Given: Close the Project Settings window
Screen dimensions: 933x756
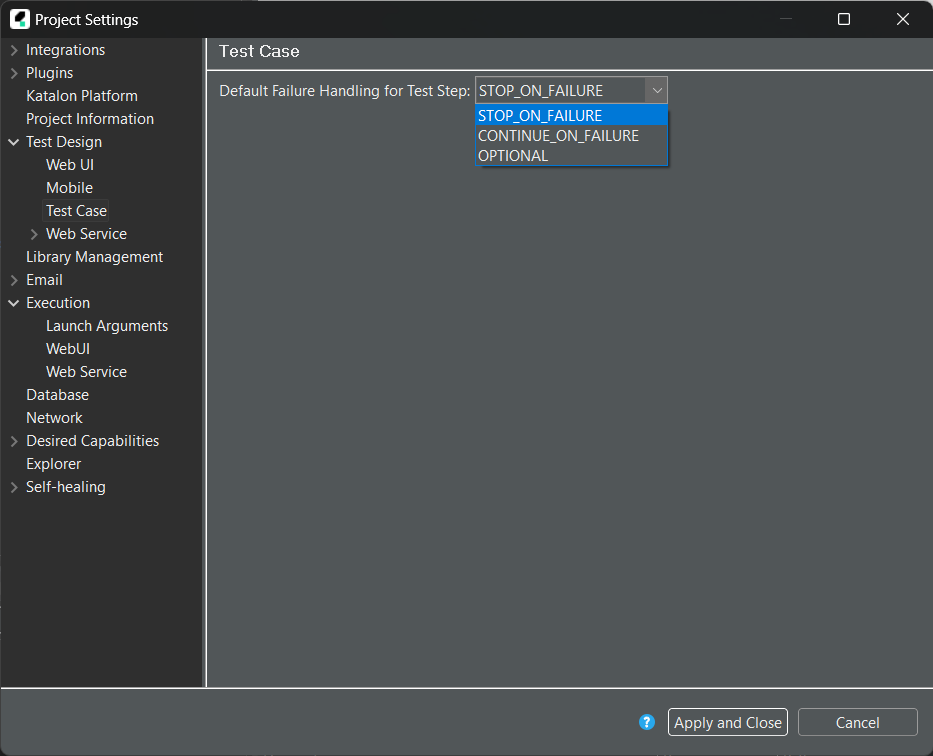Looking at the screenshot, I should pos(903,19).
